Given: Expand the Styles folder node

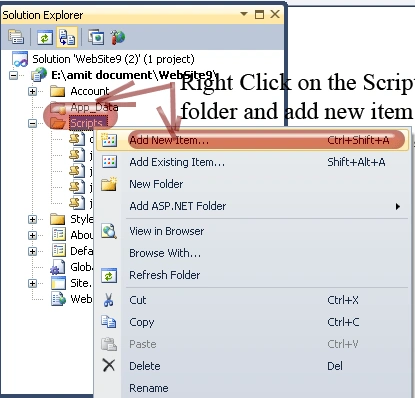Looking at the screenshot, I should coord(32,219).
